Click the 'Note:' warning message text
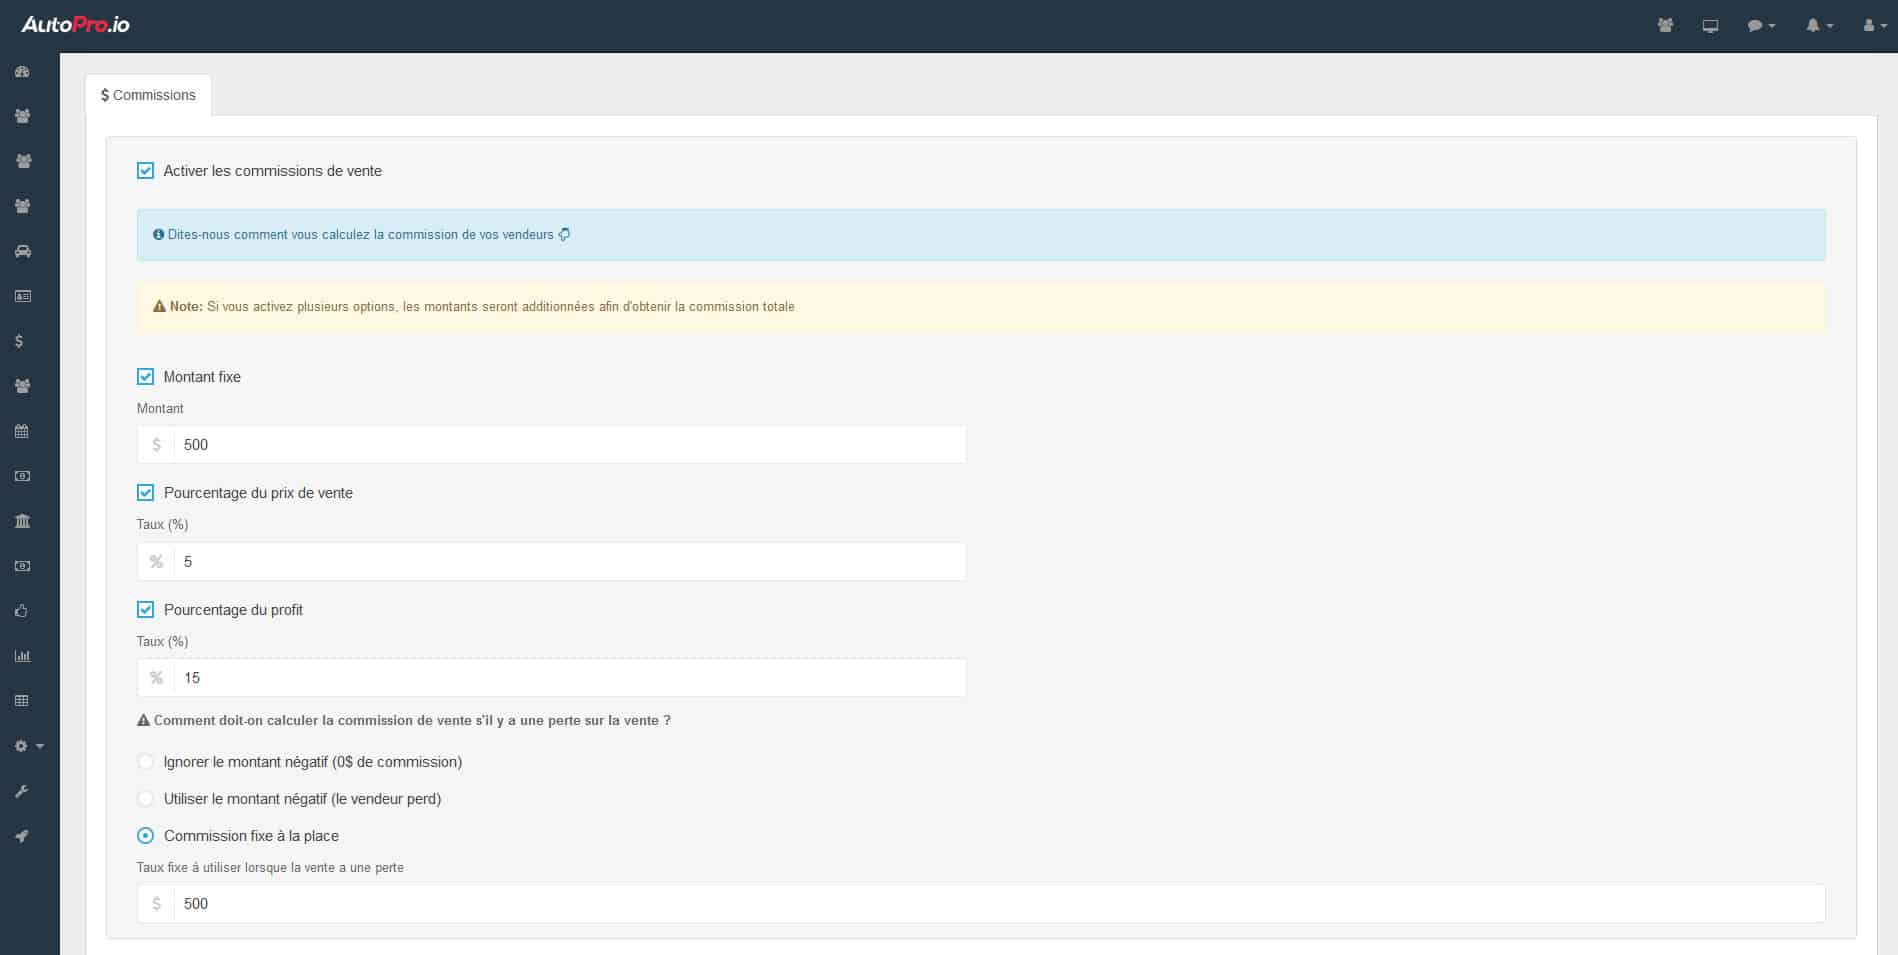 pos(482,307)
